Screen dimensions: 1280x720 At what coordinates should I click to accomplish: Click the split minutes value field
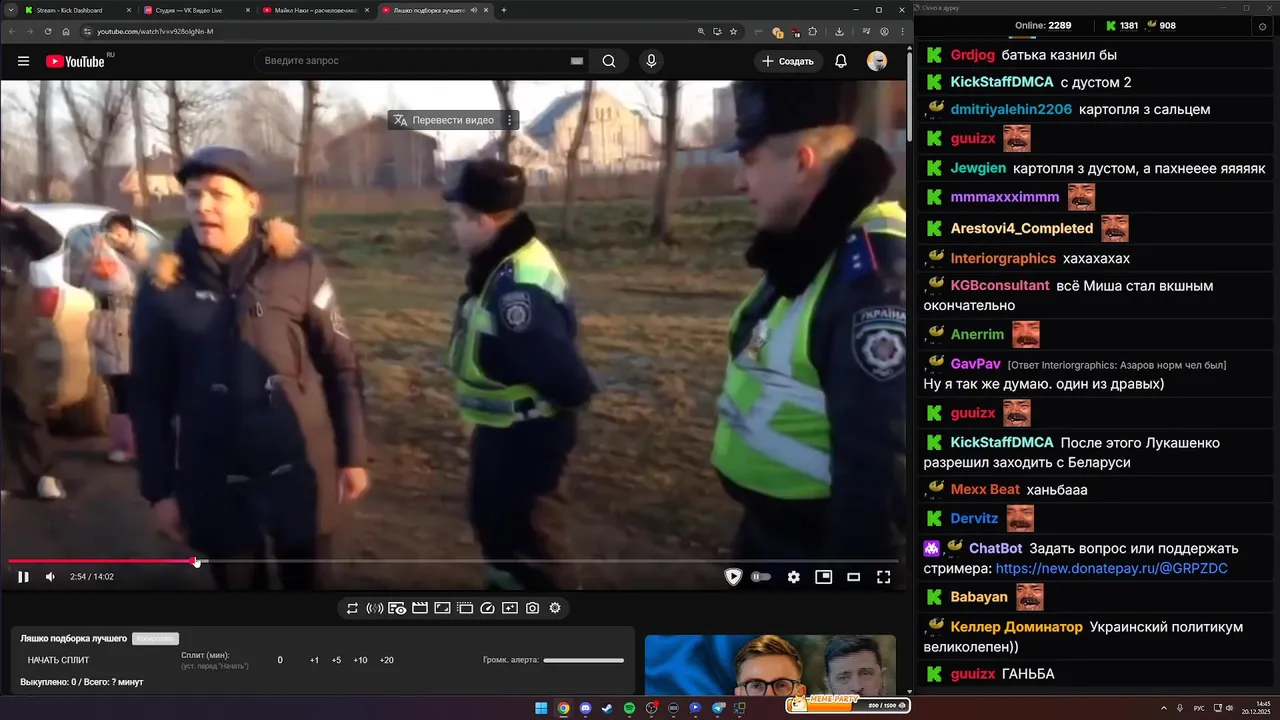coord(280,660)
